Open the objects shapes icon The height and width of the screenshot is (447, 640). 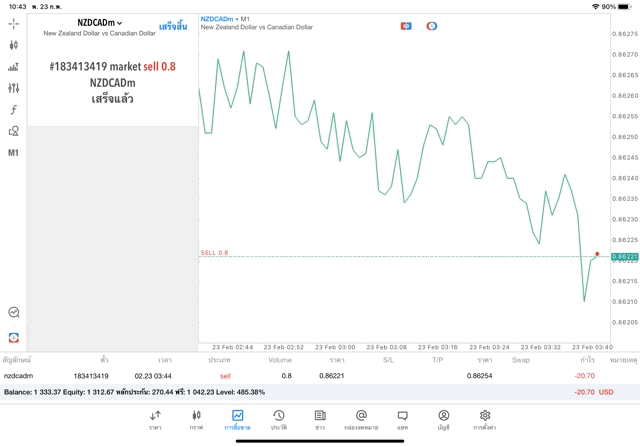tap(13, 131)
